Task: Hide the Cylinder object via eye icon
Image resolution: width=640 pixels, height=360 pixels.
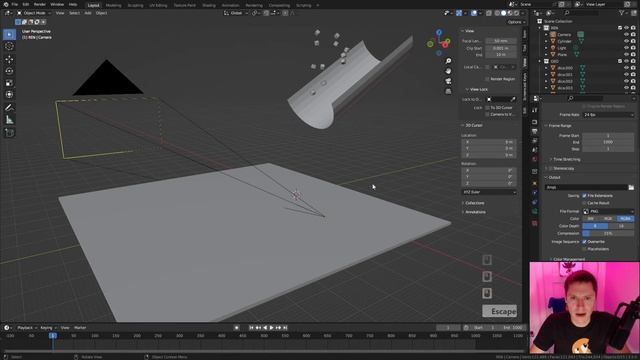Action: pos(626,41)
